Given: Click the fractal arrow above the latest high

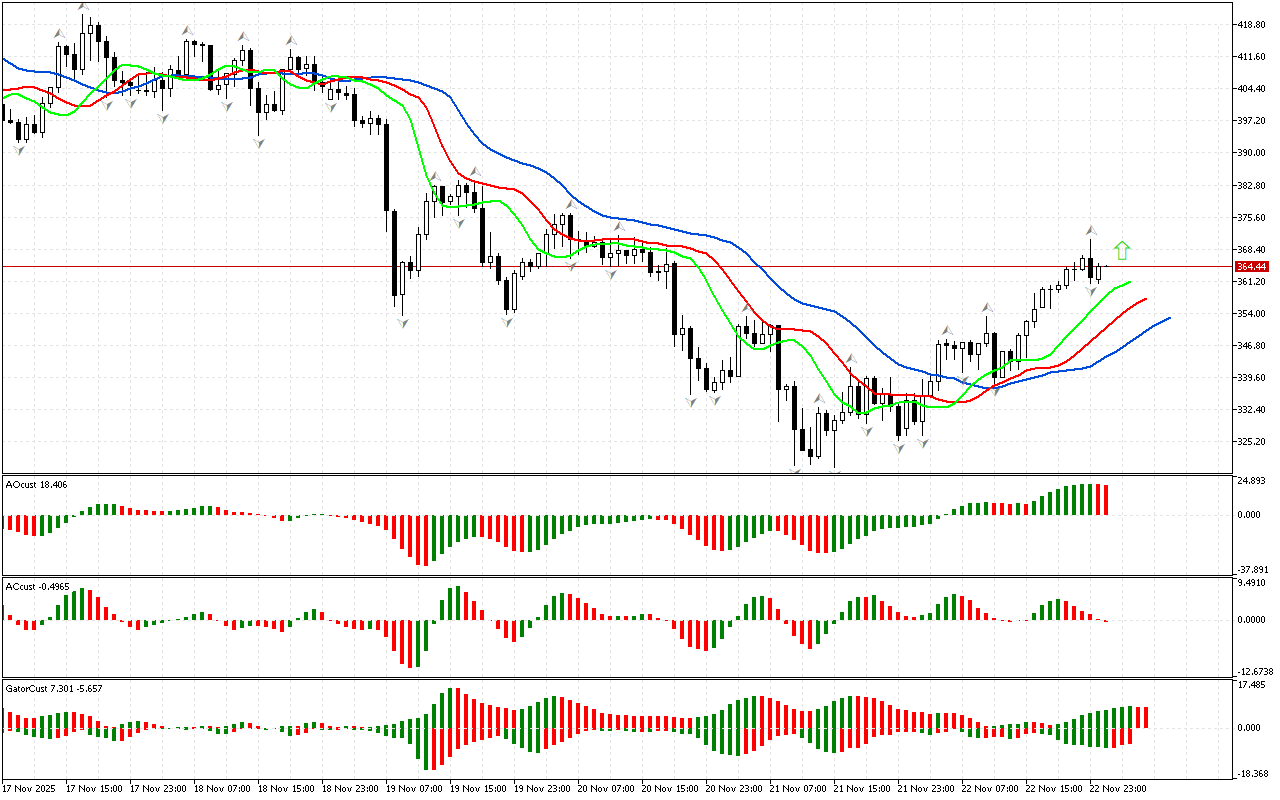Looking at the screenshot, I should (1091, 230).
